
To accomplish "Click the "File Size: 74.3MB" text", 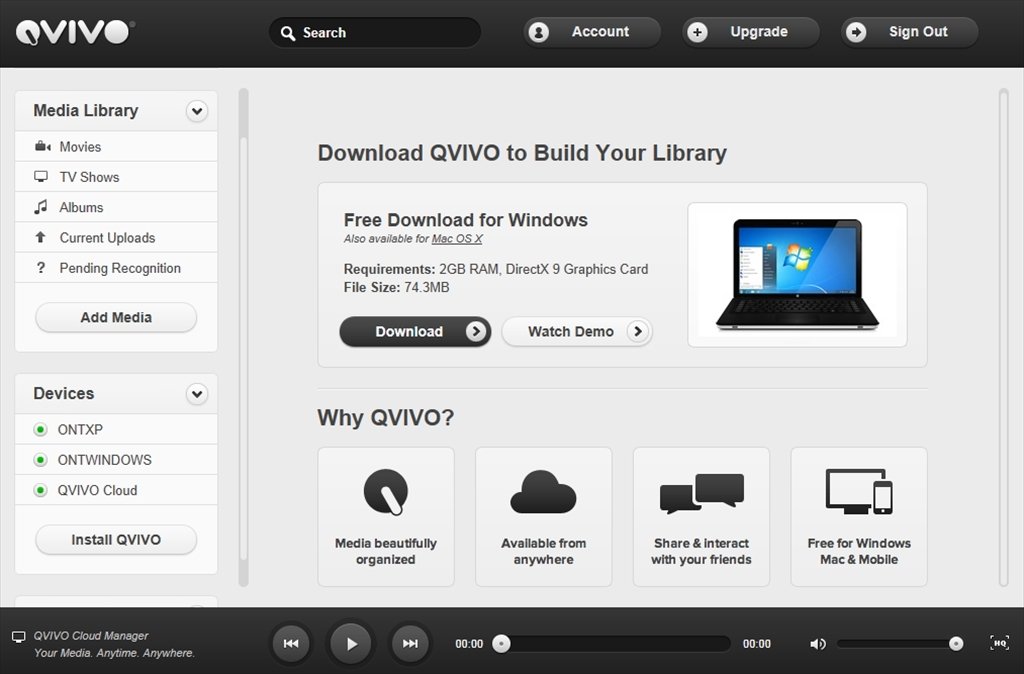I will 396,287.
